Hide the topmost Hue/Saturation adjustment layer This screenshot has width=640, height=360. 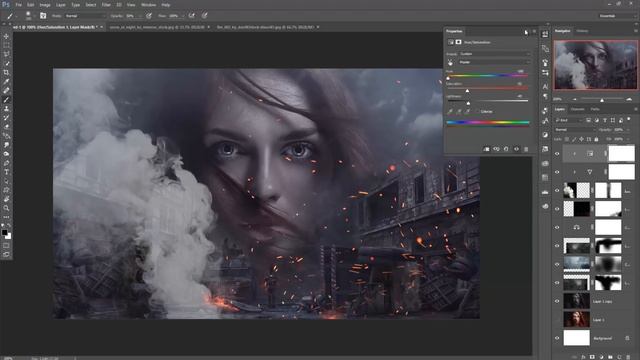click(557, 154)
